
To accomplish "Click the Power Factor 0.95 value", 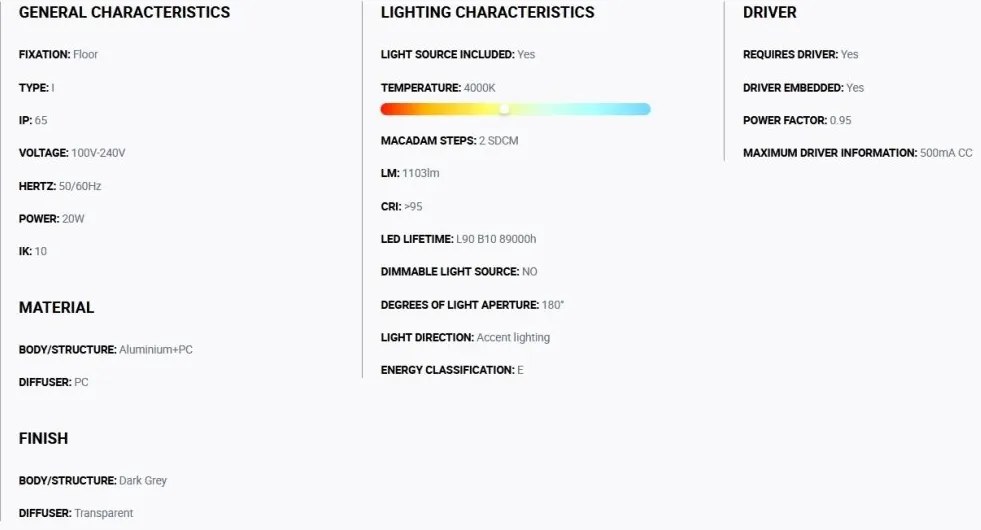I will point(840,121).
